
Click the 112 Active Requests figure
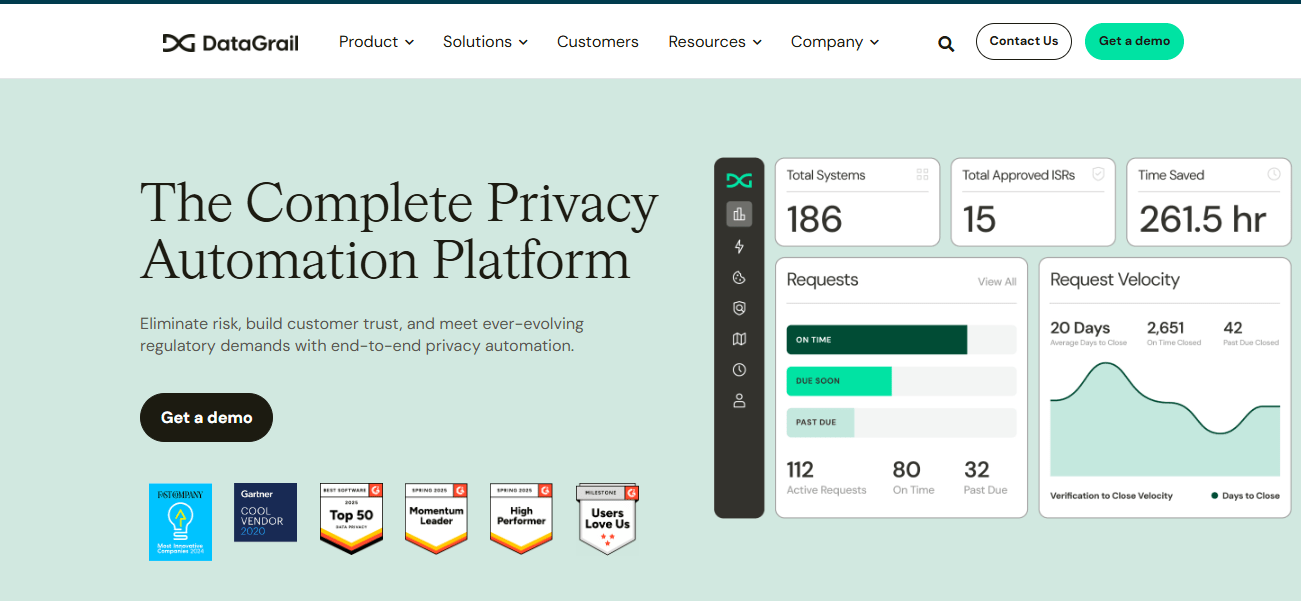(800, 470)
